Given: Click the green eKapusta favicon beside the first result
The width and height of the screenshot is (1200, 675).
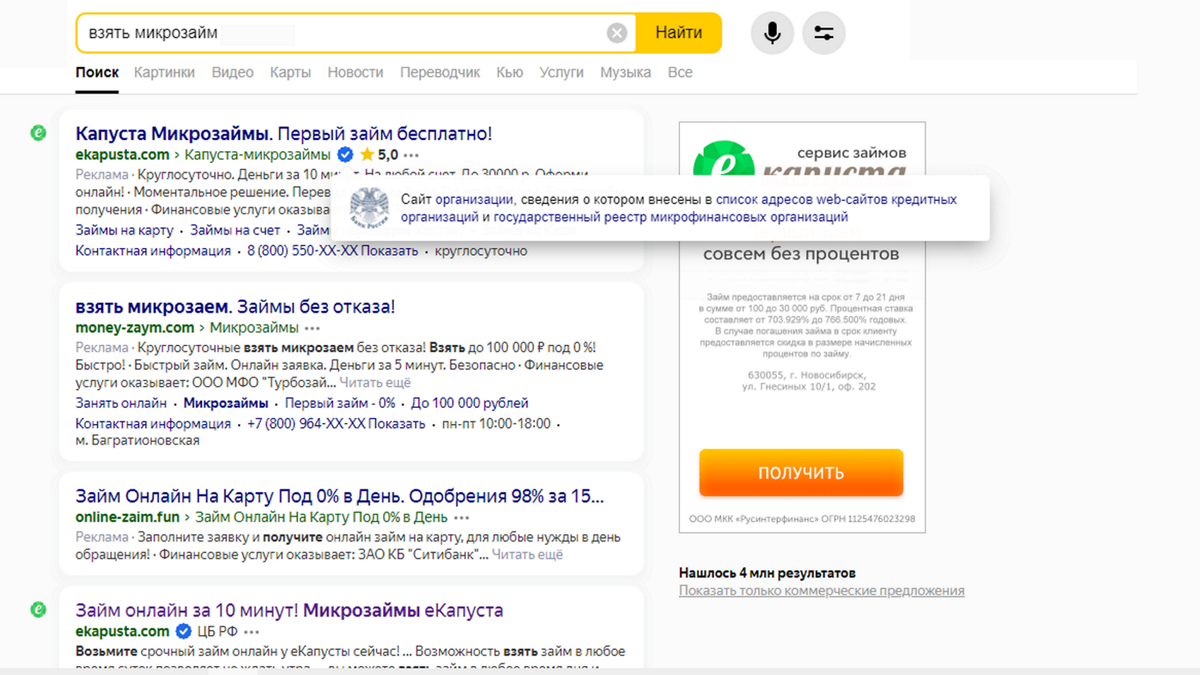Looking at the screenshot, I should (x=38, y=132).
